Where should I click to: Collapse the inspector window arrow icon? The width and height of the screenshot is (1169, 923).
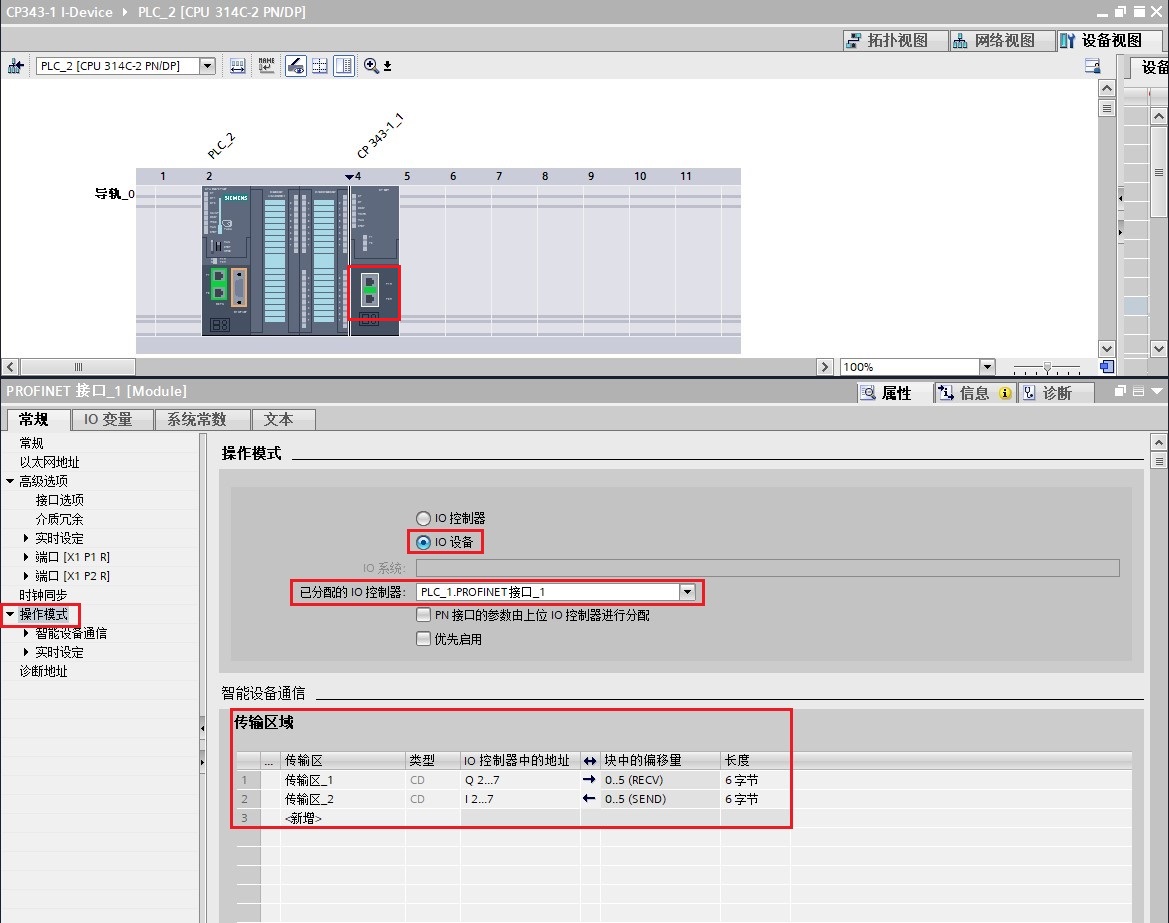[1156, 391]
